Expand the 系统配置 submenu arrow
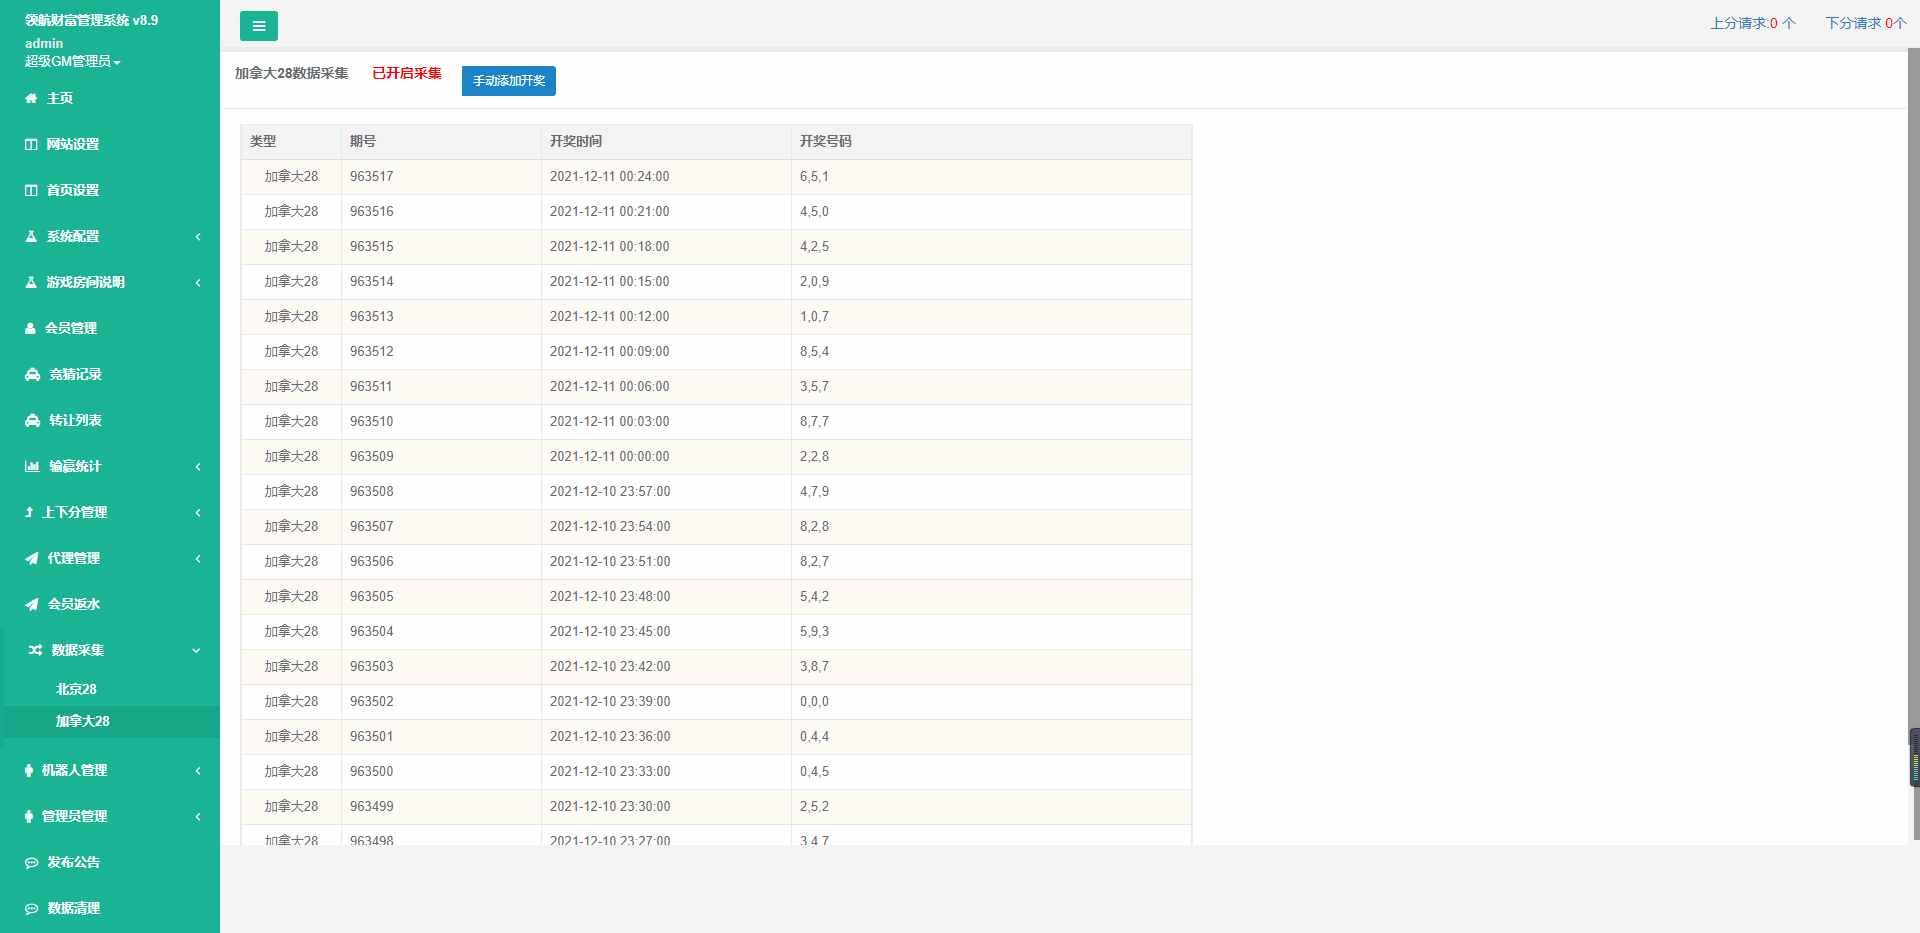1920x933 pixels. pos(198,236)
